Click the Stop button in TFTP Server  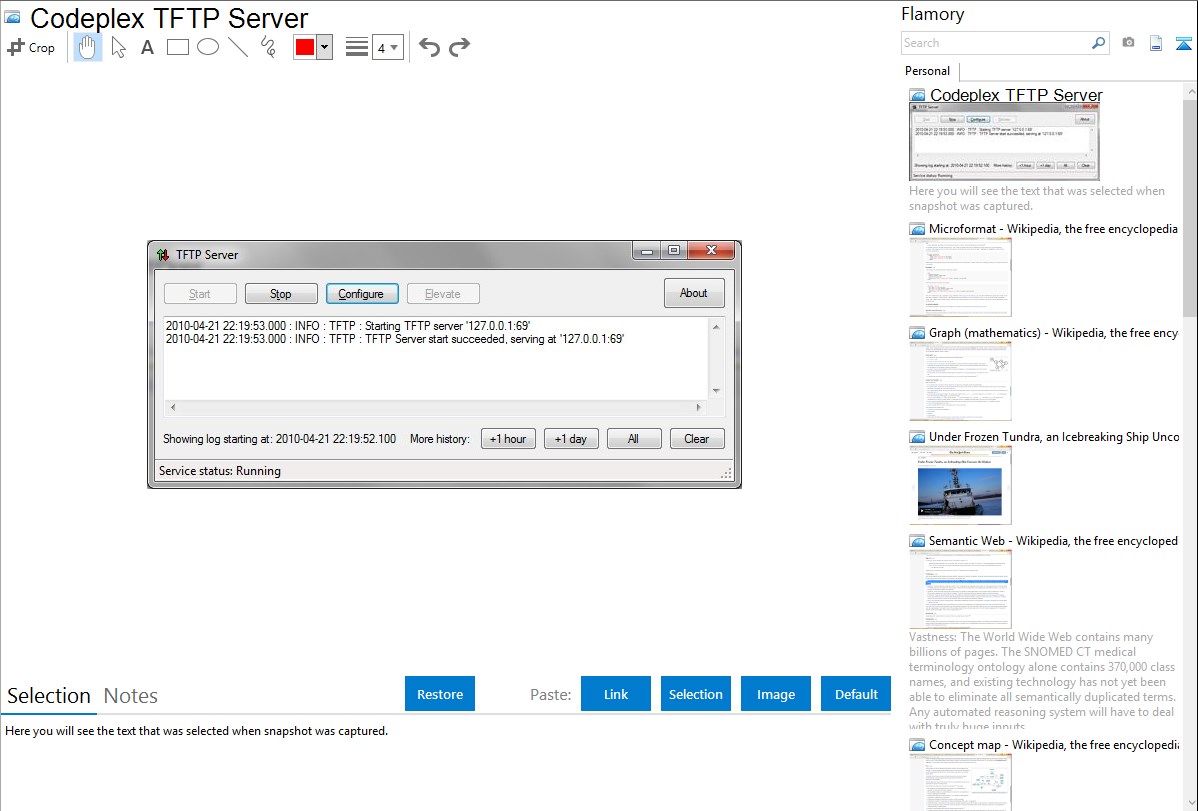click(281, 294)
